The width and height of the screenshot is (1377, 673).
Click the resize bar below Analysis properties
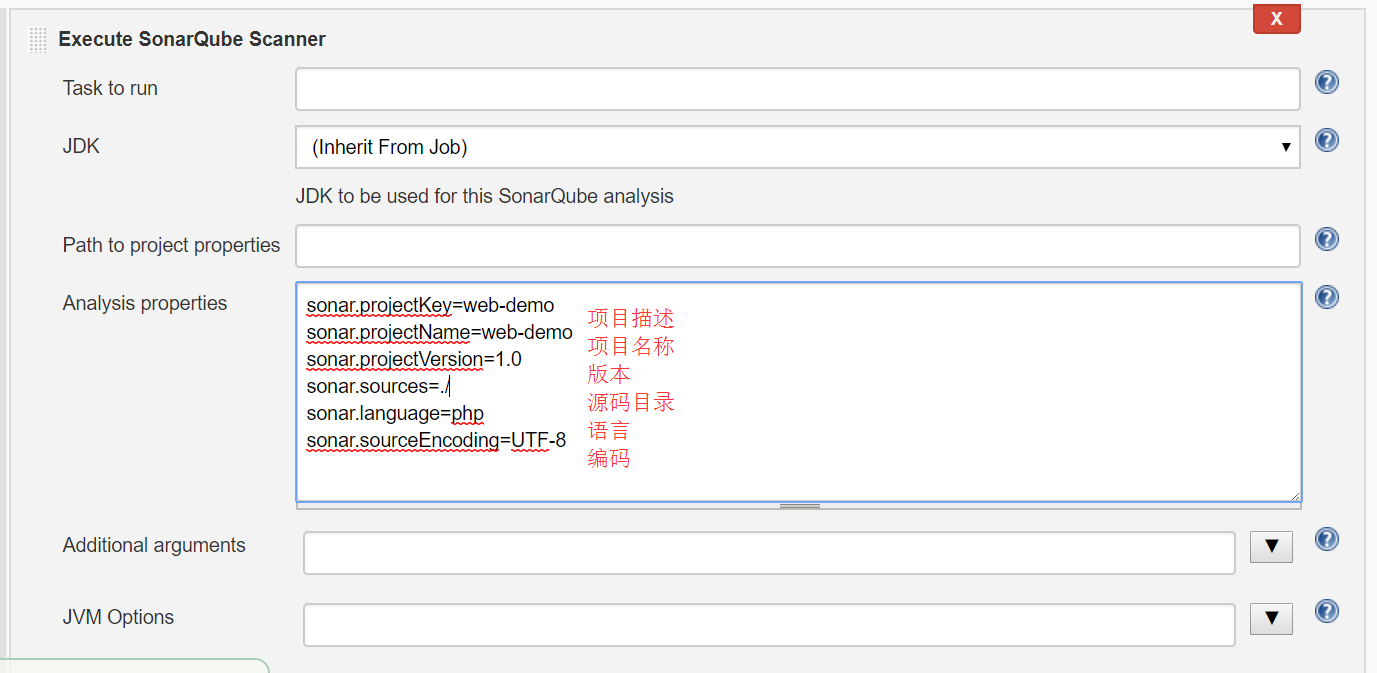pos(799,506)
